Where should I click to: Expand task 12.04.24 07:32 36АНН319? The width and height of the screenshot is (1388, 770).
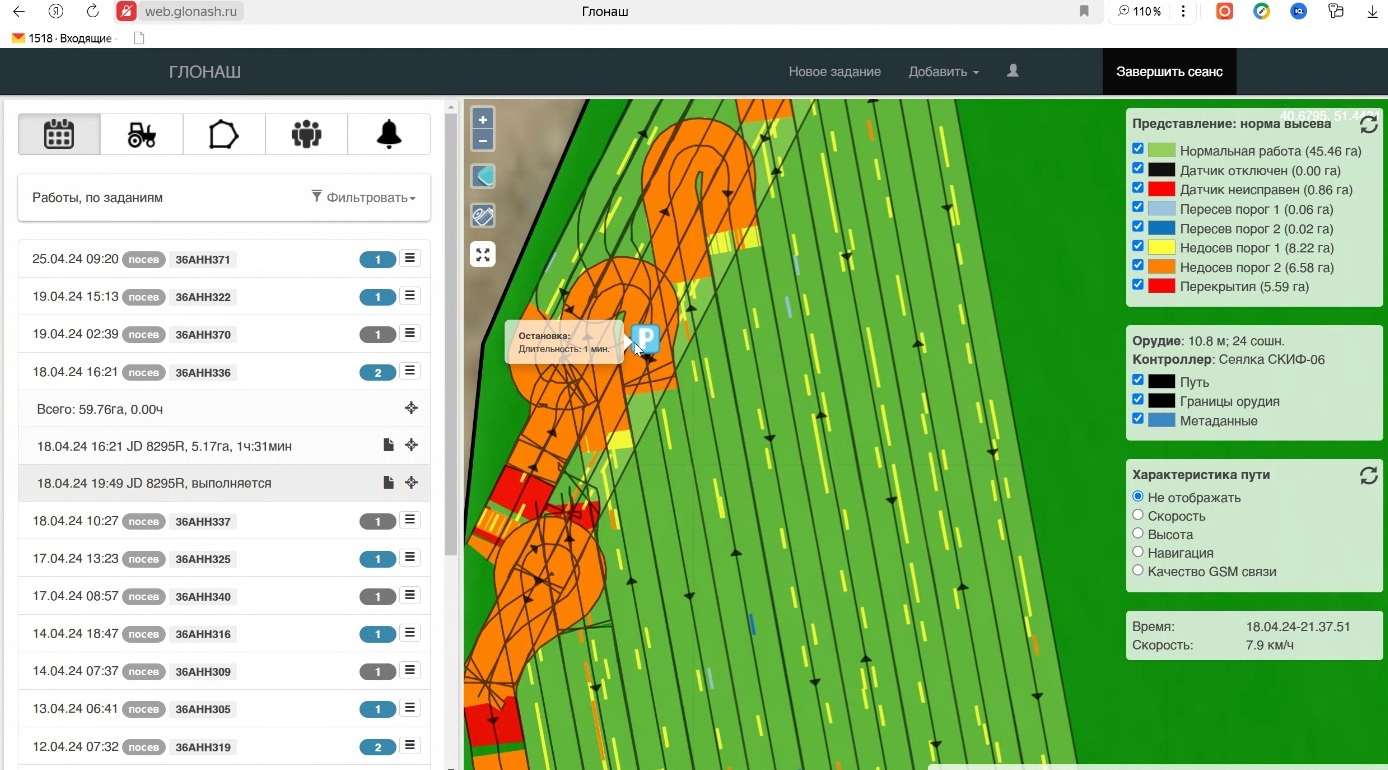pyautogui.click(x=224, y=746)
